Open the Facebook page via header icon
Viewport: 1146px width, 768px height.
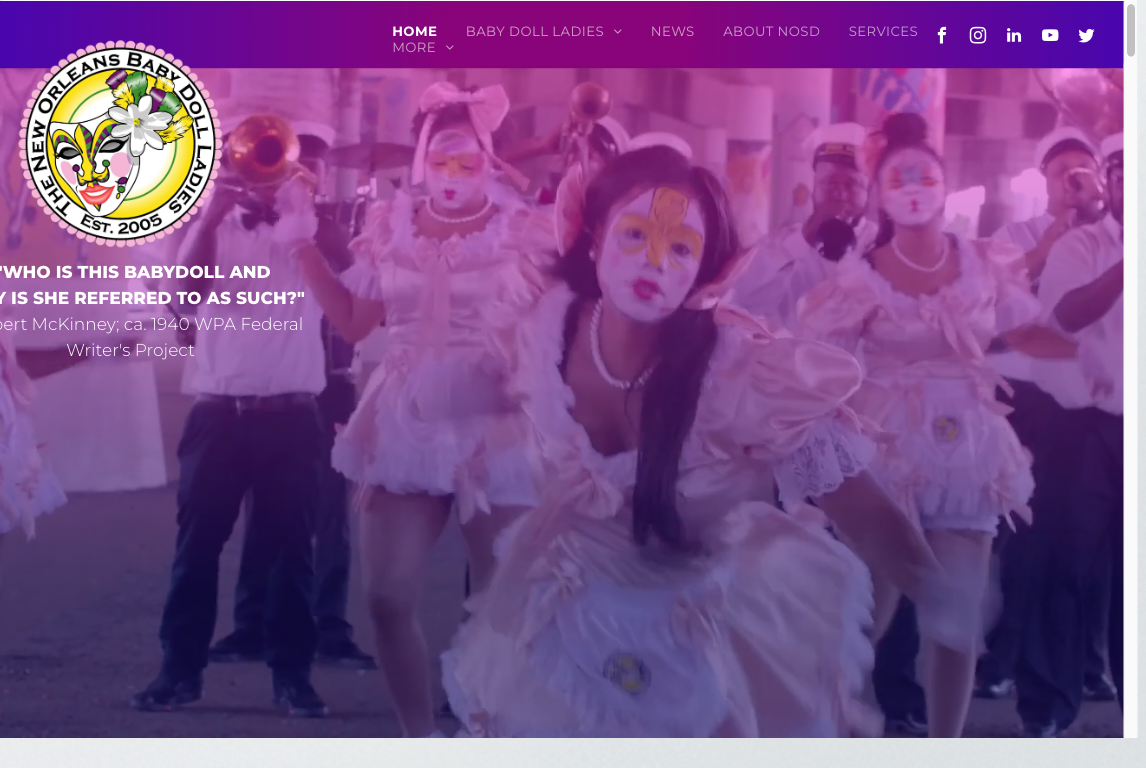[942, 36]
